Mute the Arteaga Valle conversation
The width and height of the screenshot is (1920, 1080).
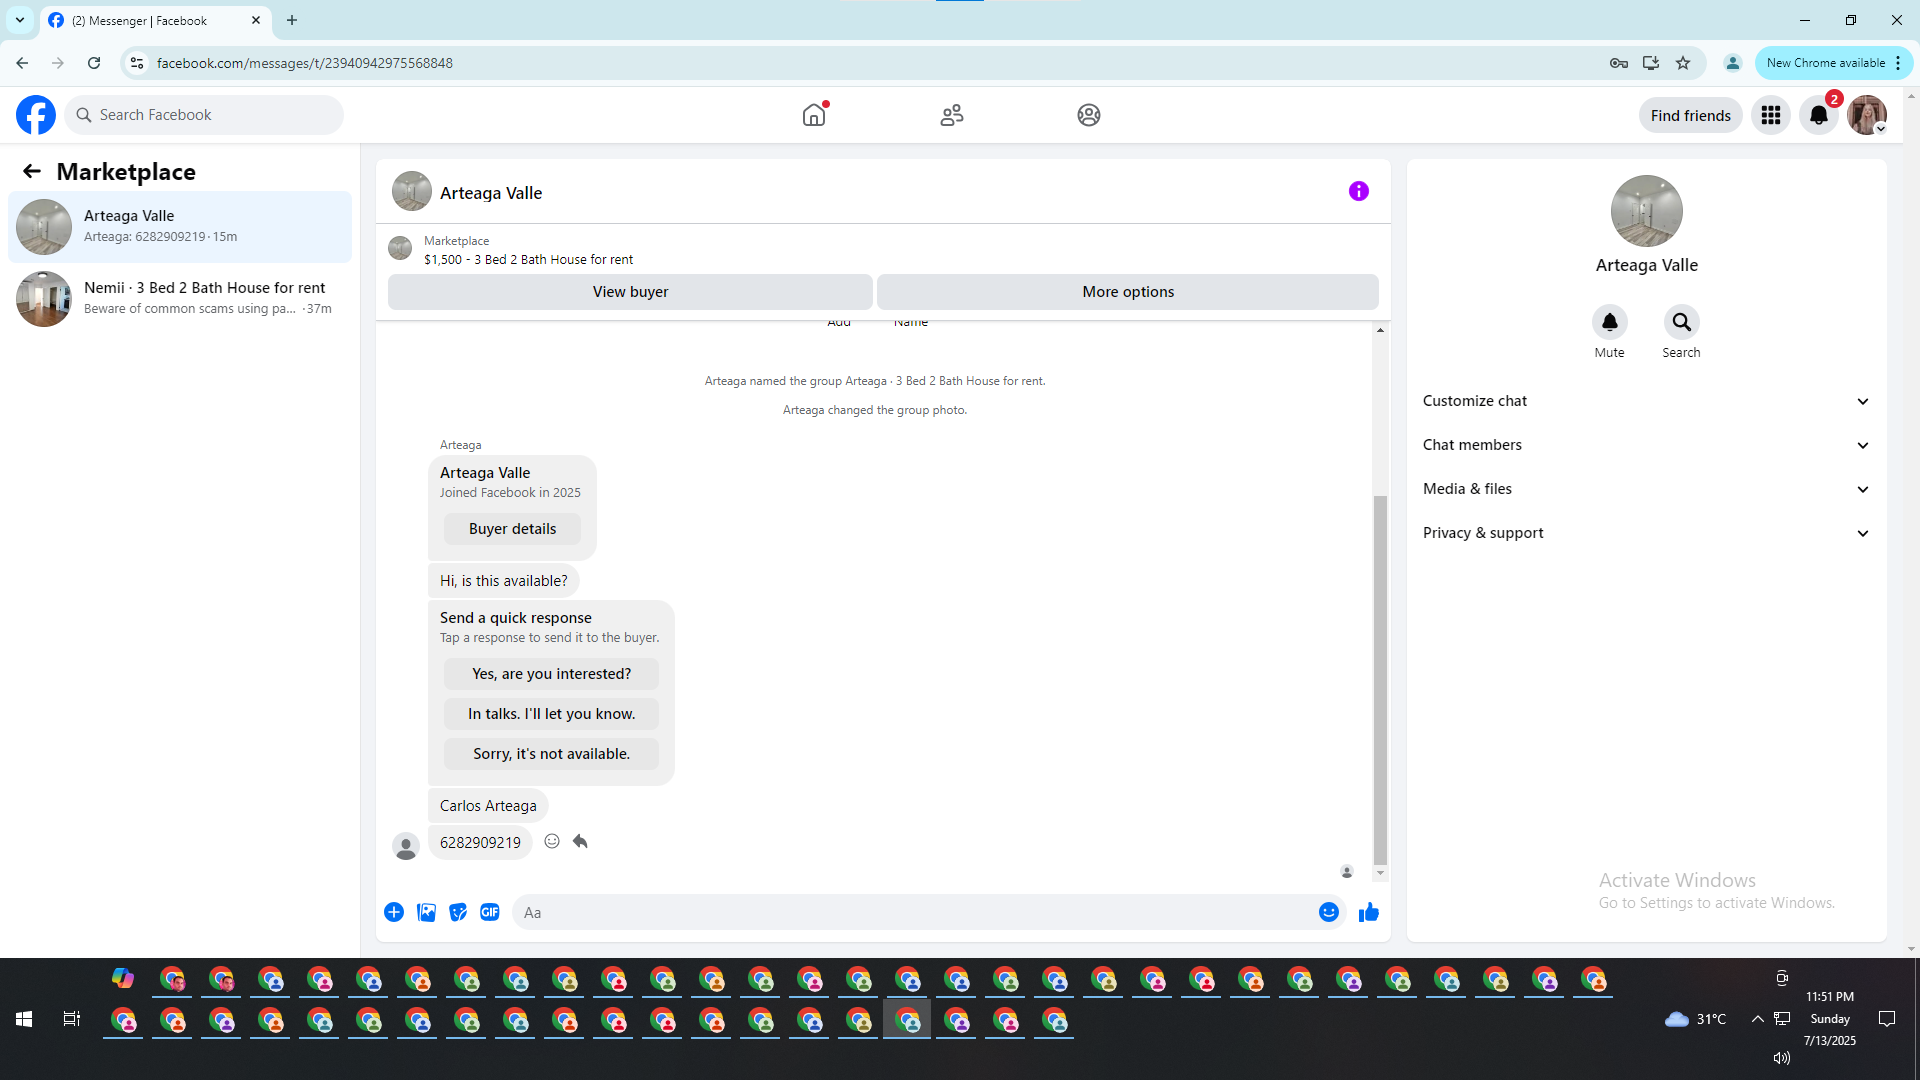pos(1609,322)
